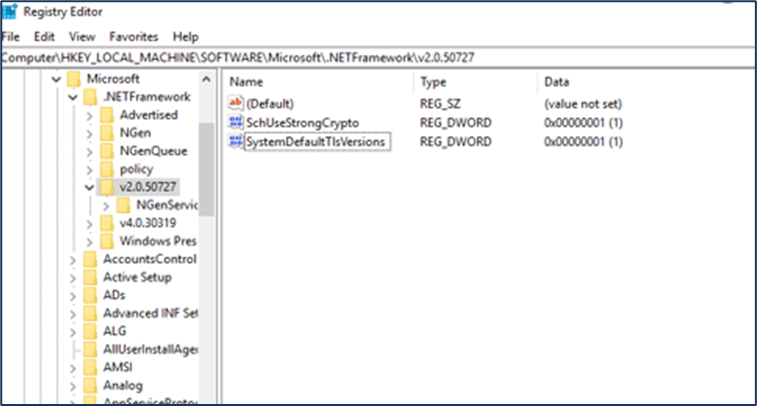This screenshot has height=406, width=757.
Task: Click the SystemDefaultTlsVersions rename field
Action: coord(317,142)
